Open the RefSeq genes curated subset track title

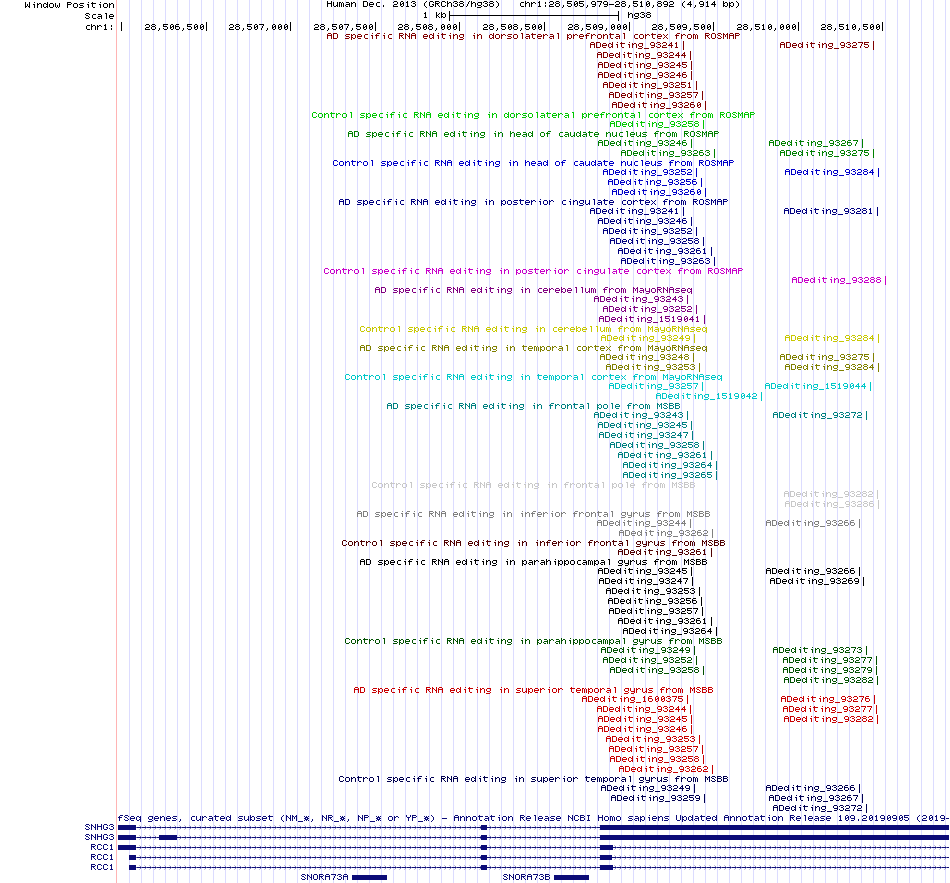(533, 818)
